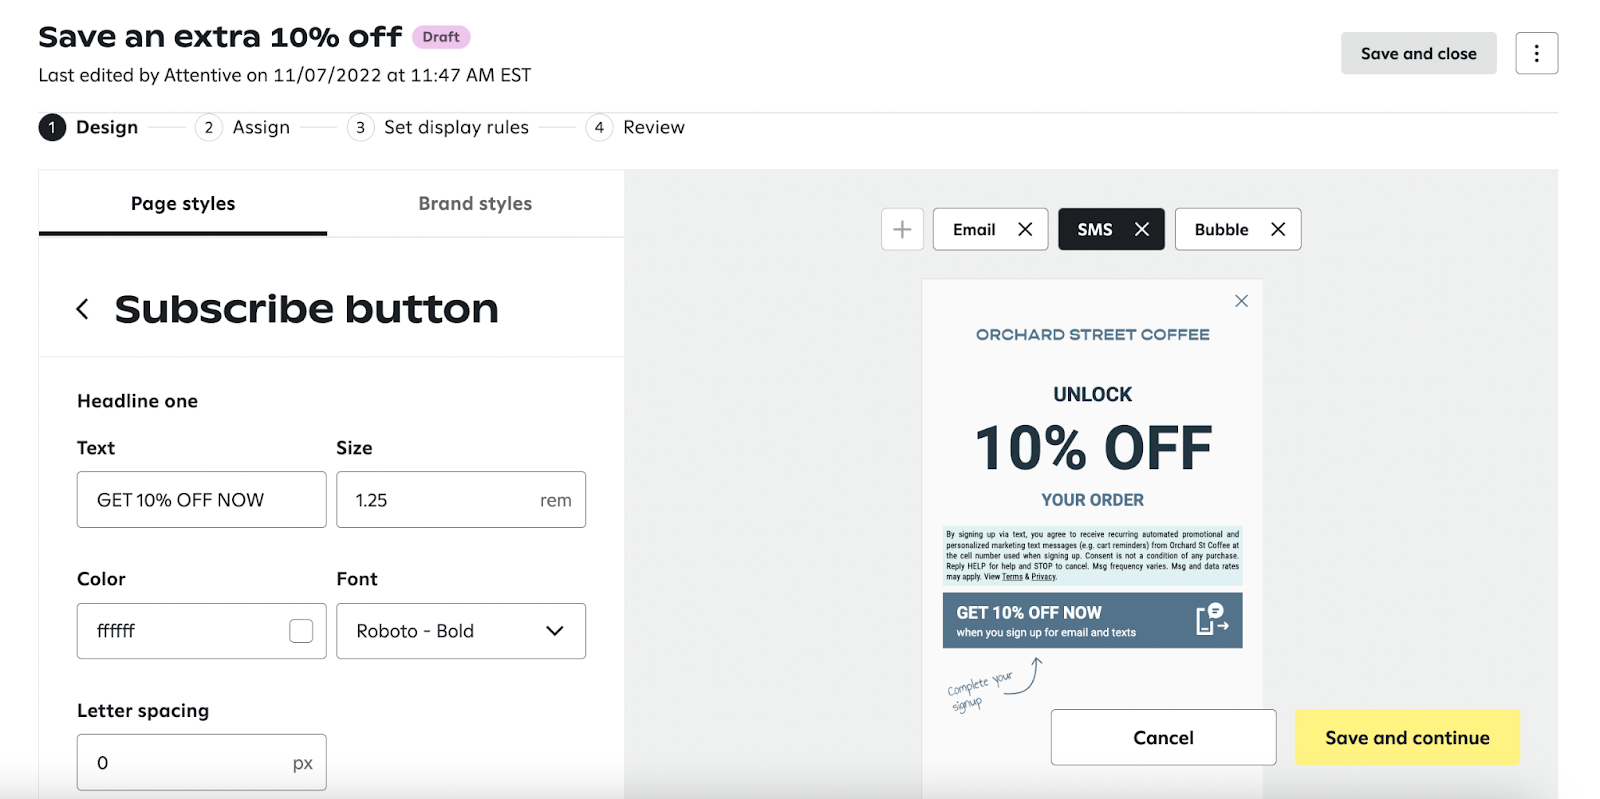This screenshot has width=1600, height=799.
Task: Remove the SMS page with its X
Action: tap(1142, 229)
